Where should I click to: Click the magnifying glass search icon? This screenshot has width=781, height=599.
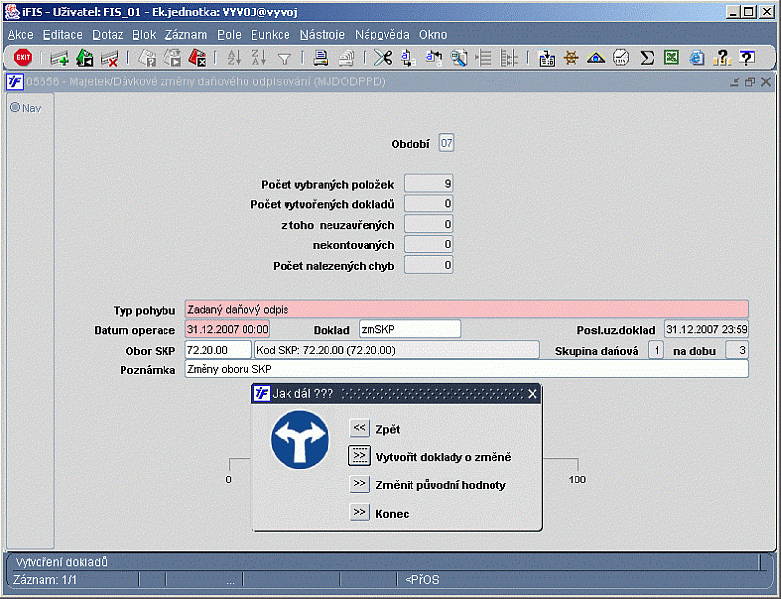click(x=459, y=58)
